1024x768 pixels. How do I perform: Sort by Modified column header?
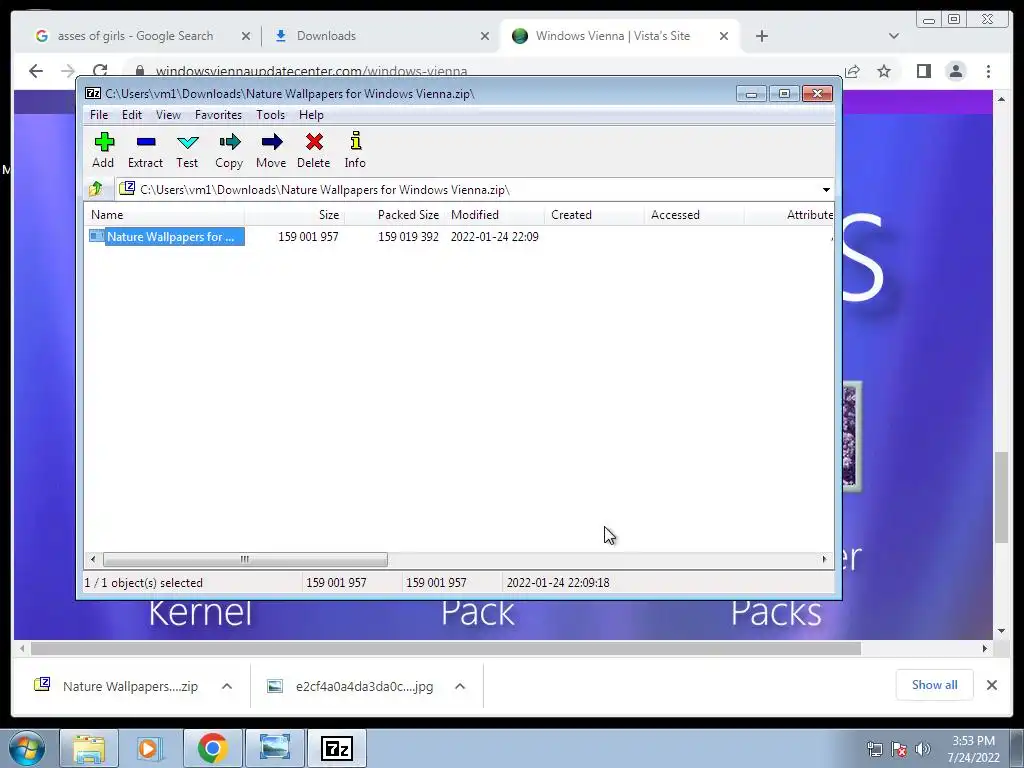[494, 215]
